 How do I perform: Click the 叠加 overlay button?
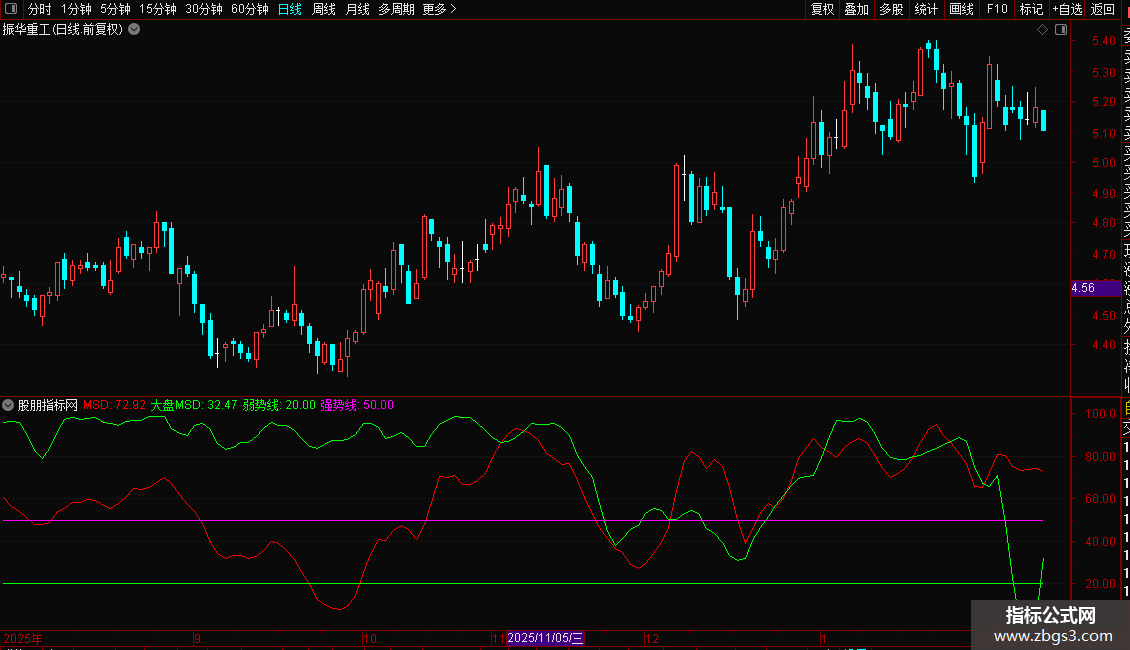(857, 9)
